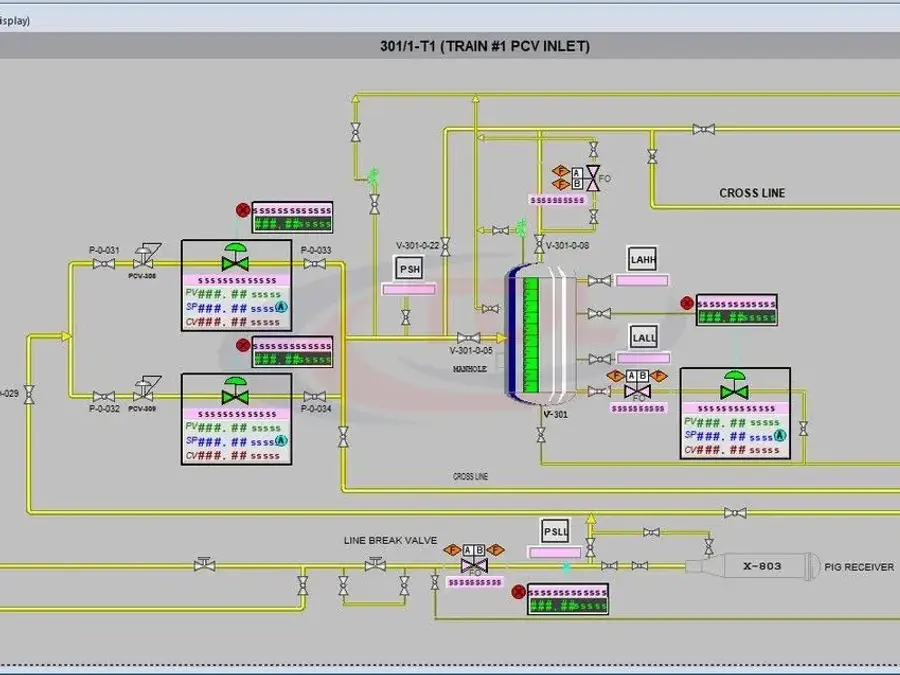Screen dimensions: 900x675
Task: Select the P-0-033 valve symbol
Action: pyautogui.click(x=315, y=263)
